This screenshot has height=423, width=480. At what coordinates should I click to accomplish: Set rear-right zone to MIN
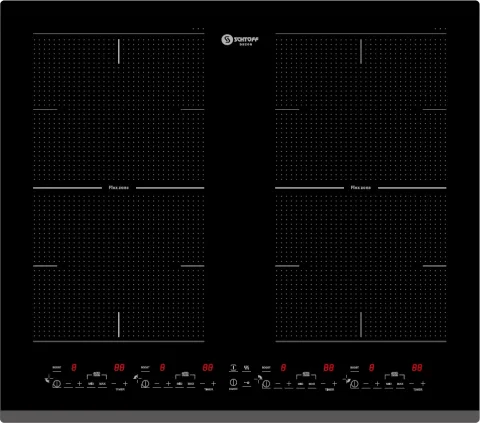(x=300, y=384)
